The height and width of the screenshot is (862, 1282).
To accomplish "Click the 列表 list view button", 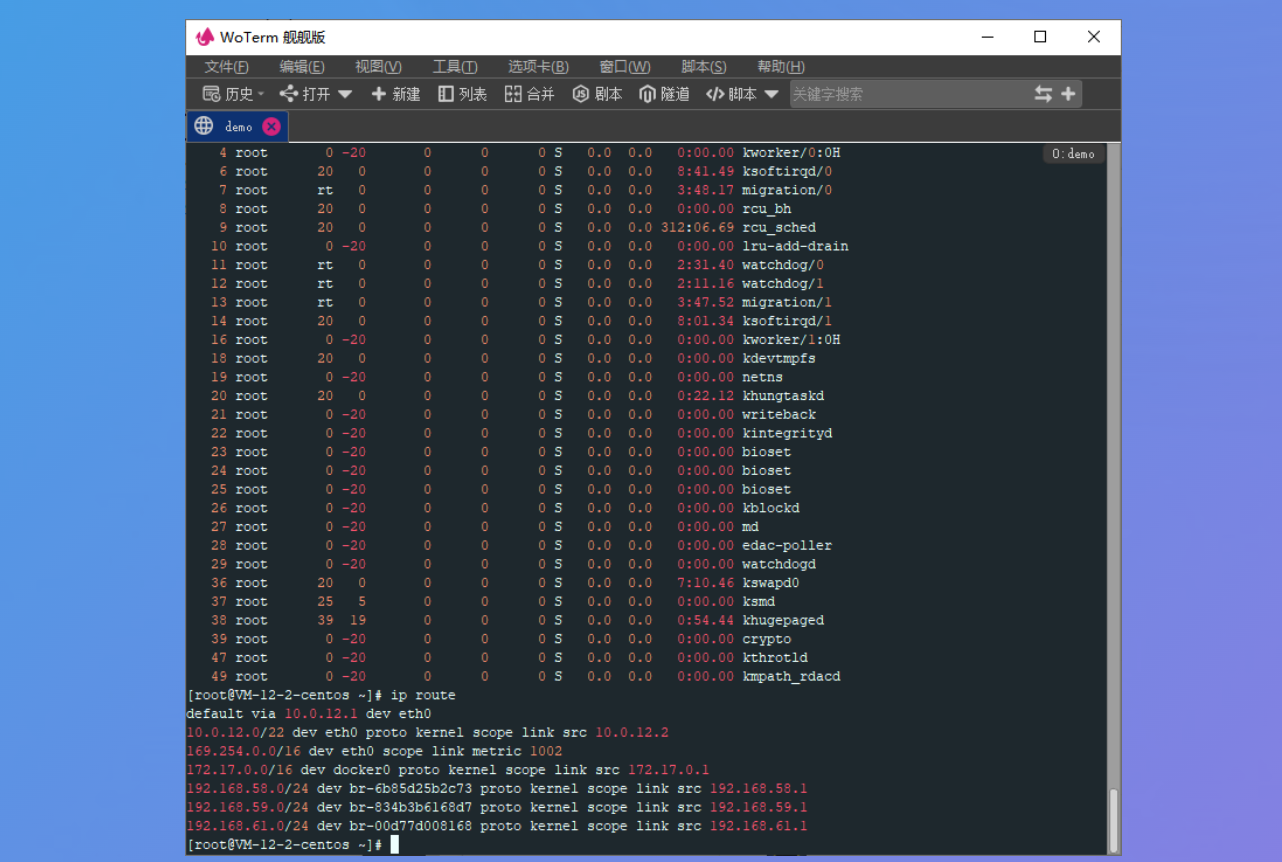I will (462, 94).
